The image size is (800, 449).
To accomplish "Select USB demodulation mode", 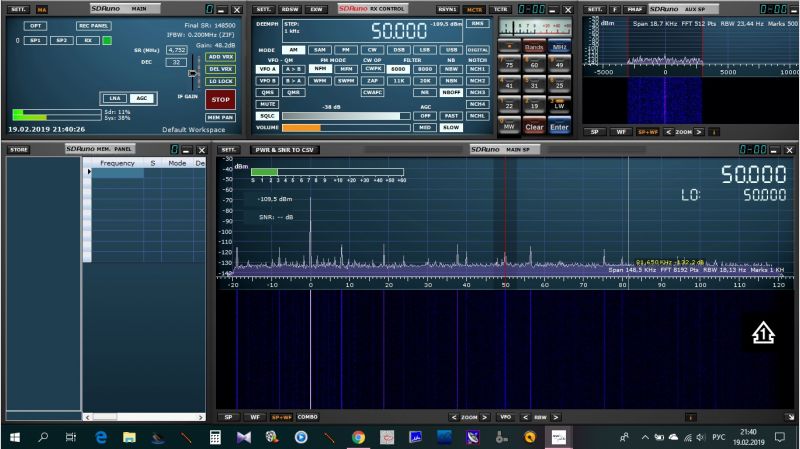I will (x=451, y=50).
